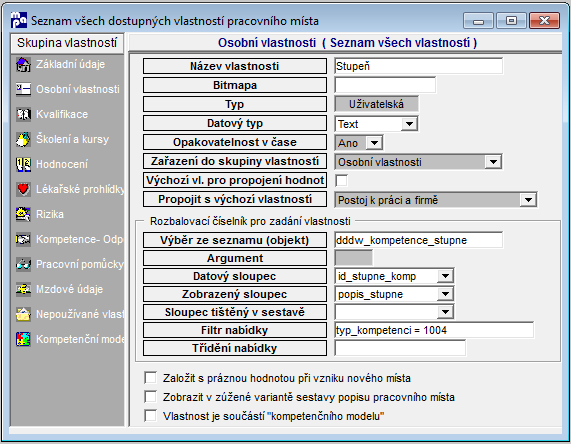Select the Lékařské prohlídky heart icon

coord(23,189)
